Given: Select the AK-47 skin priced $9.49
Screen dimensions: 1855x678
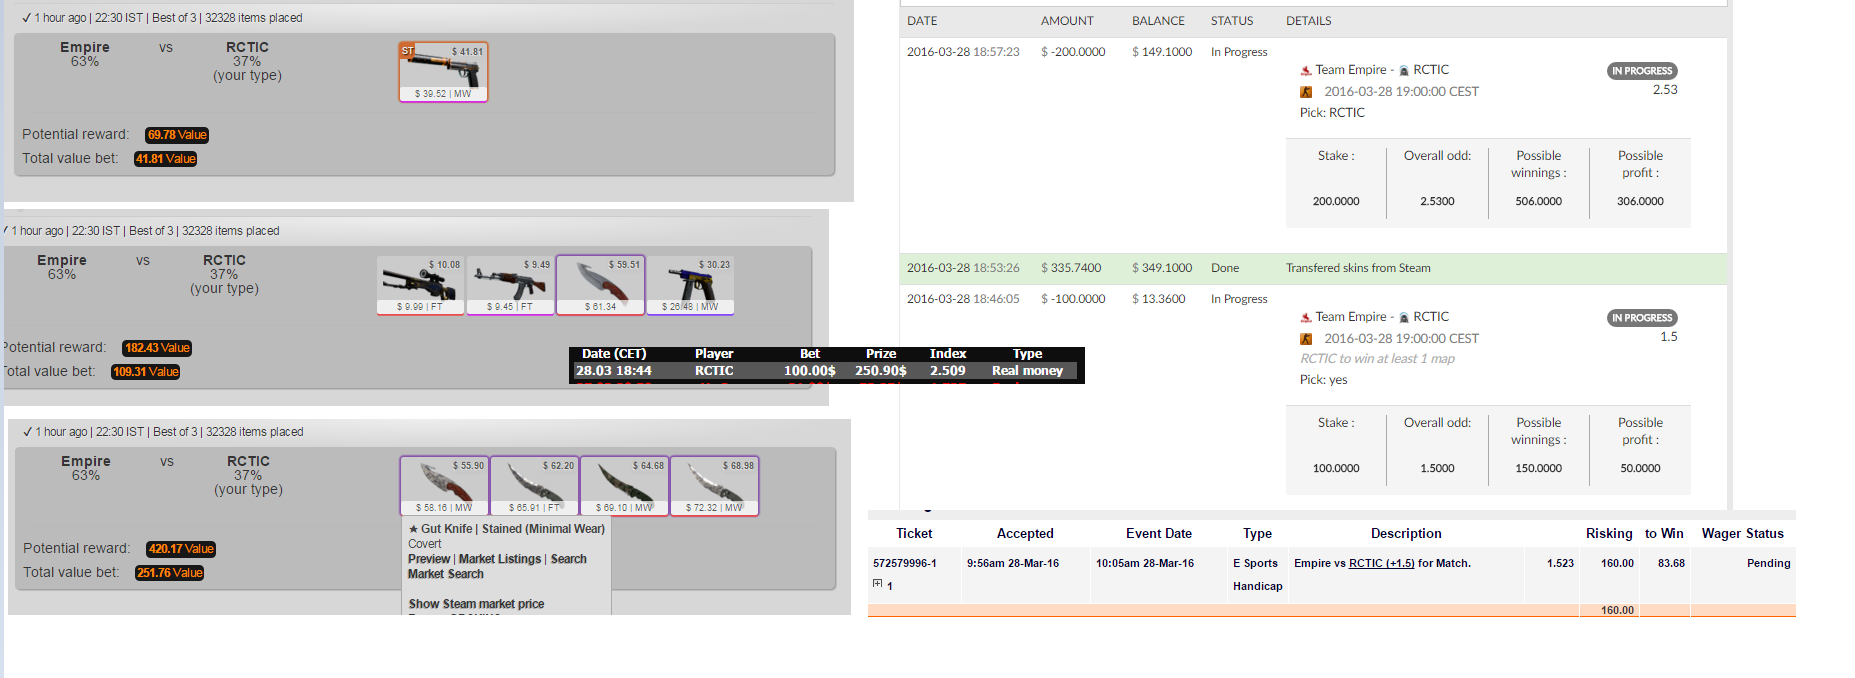Looking at the screenshot, I should [x=510, y=285].
